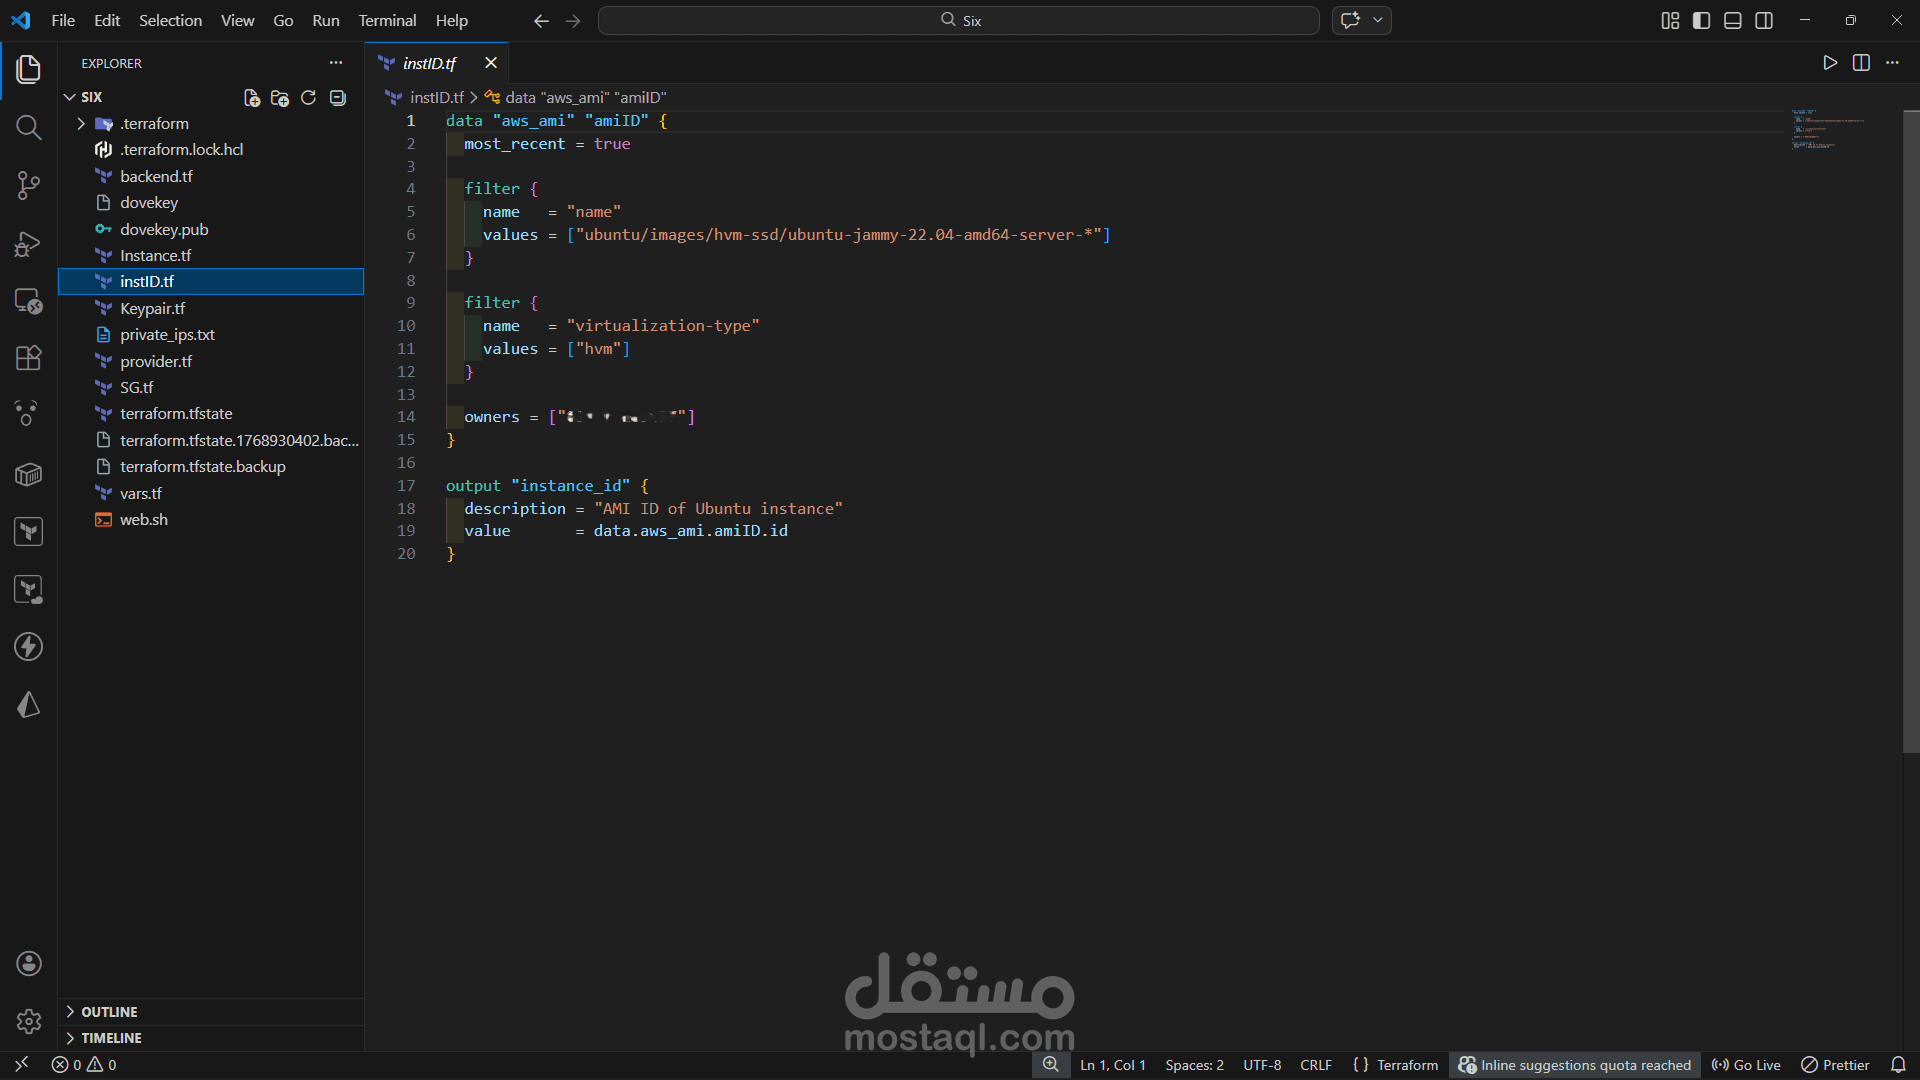The width and height of the screenshot is (1920, 1080).
Task: Open the Source Control view
Action: point(28,185)
